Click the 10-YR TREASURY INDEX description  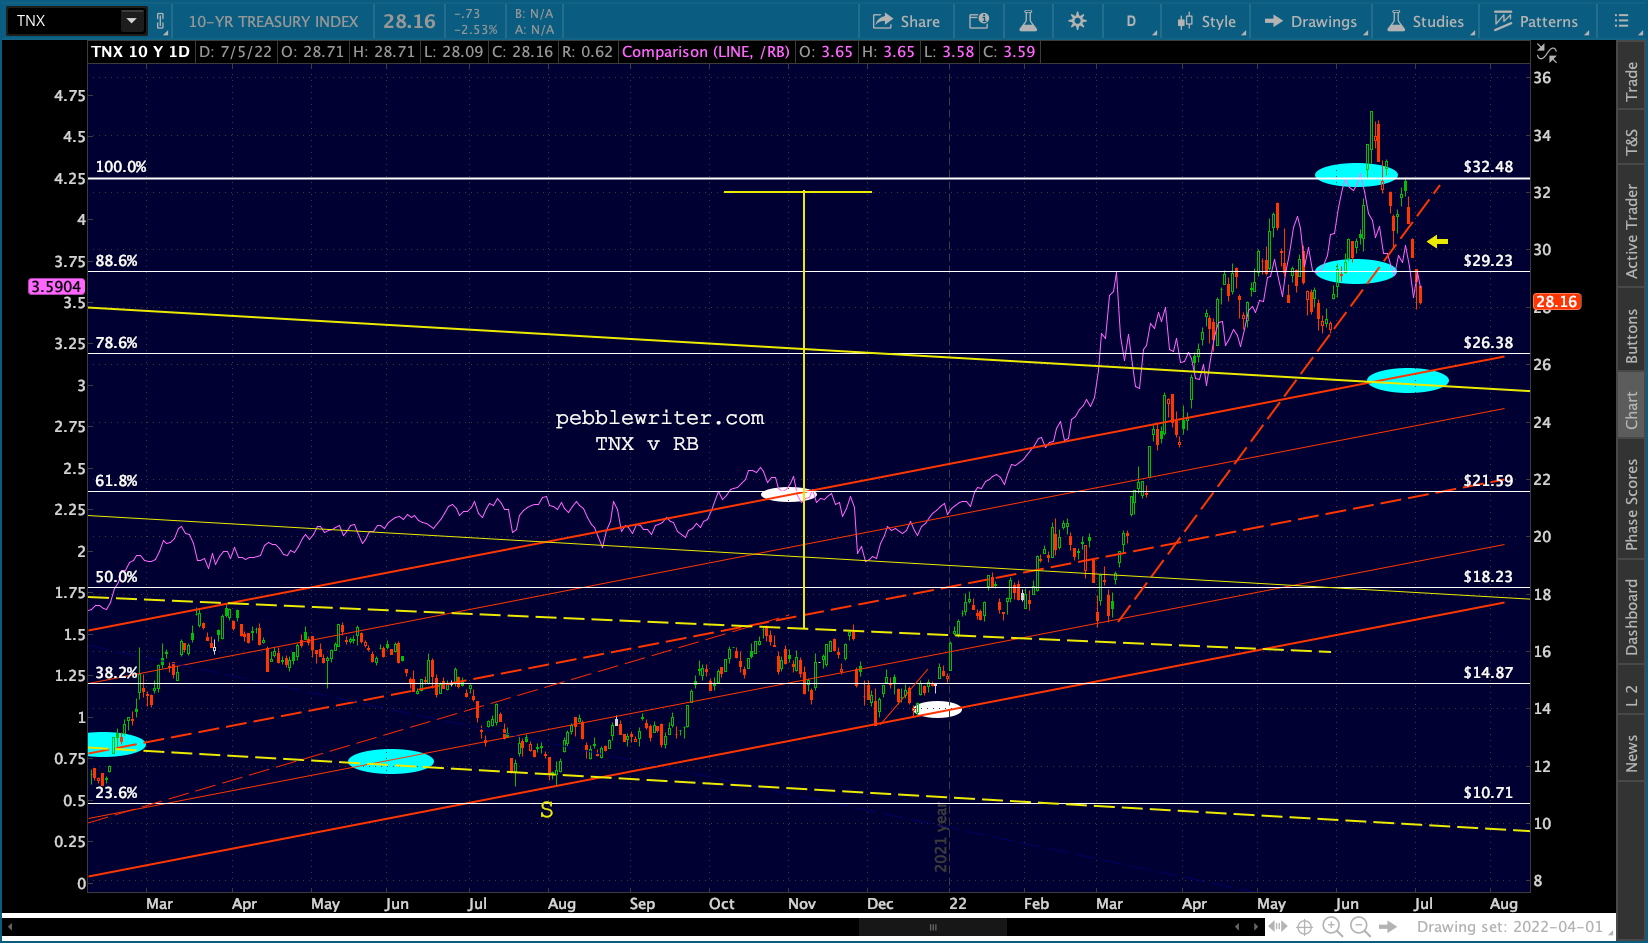(273, 21)
